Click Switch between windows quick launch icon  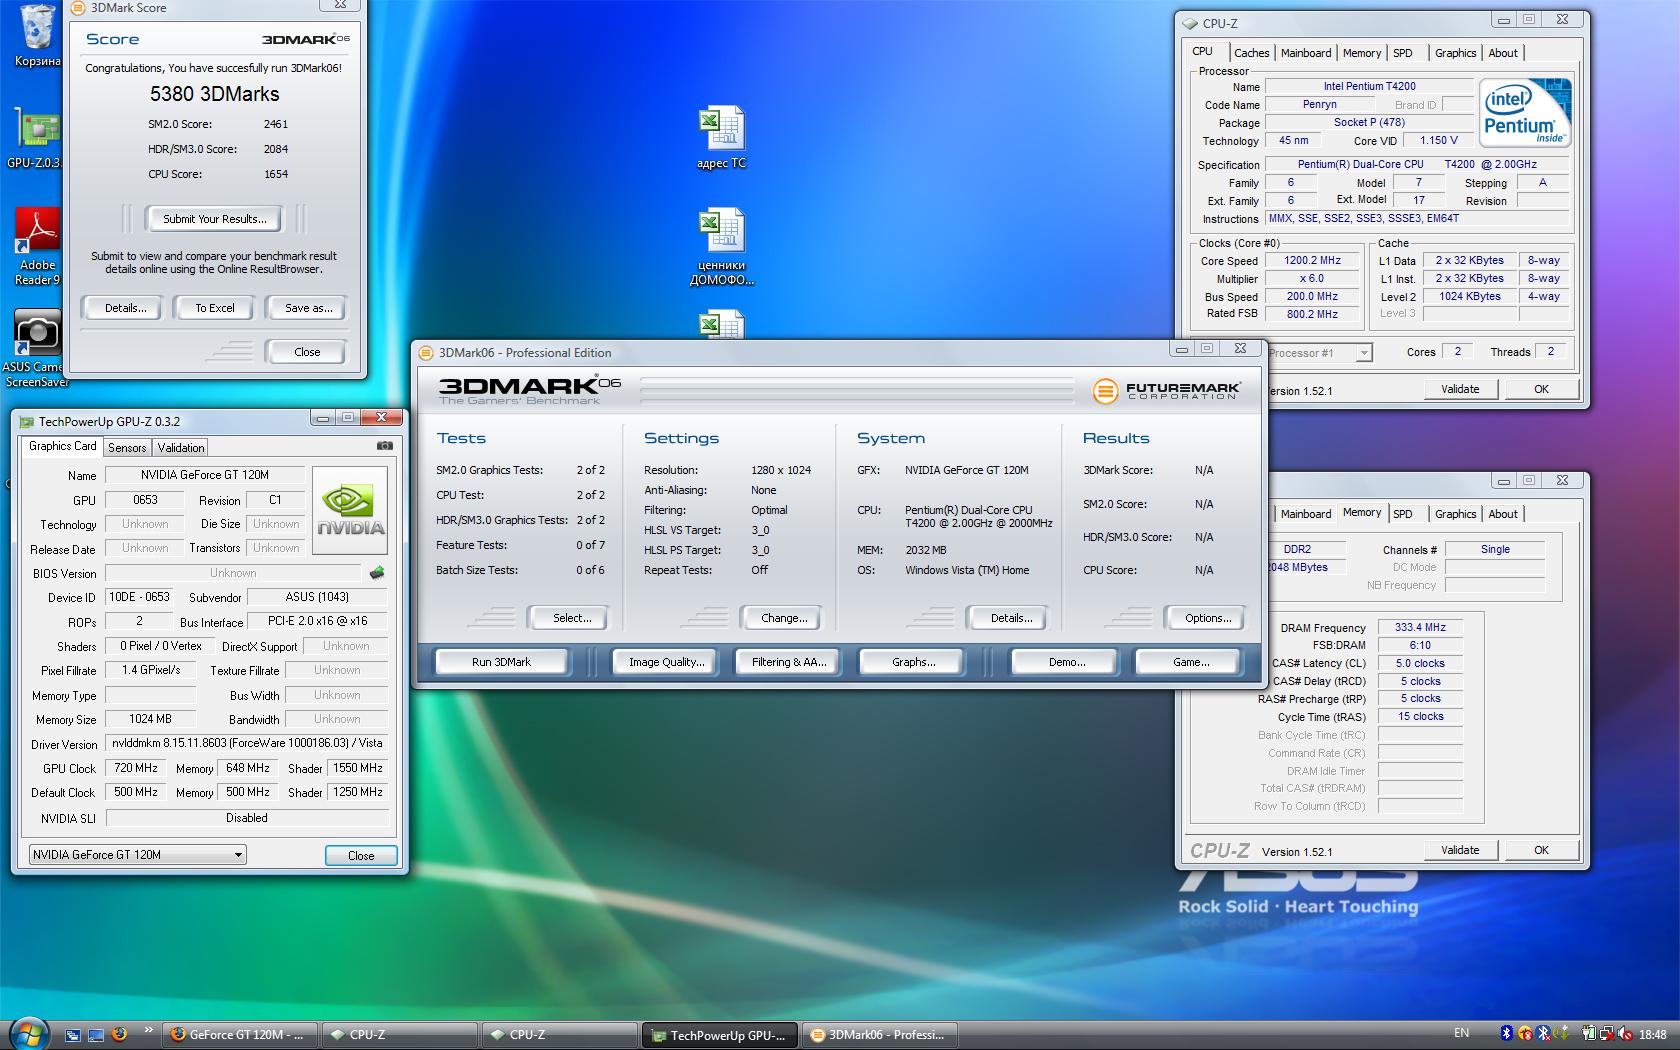coord(73,1035)
